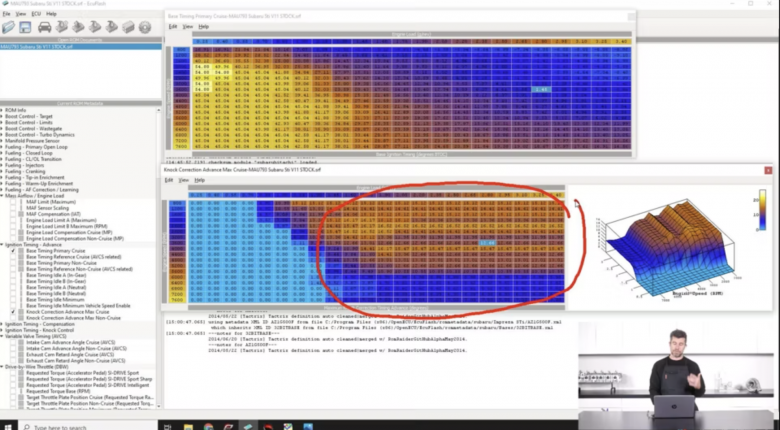Click the first ECU arrow icon after the car
The width and height of the screenshot is (780, 430).
[x=62, y=27]
